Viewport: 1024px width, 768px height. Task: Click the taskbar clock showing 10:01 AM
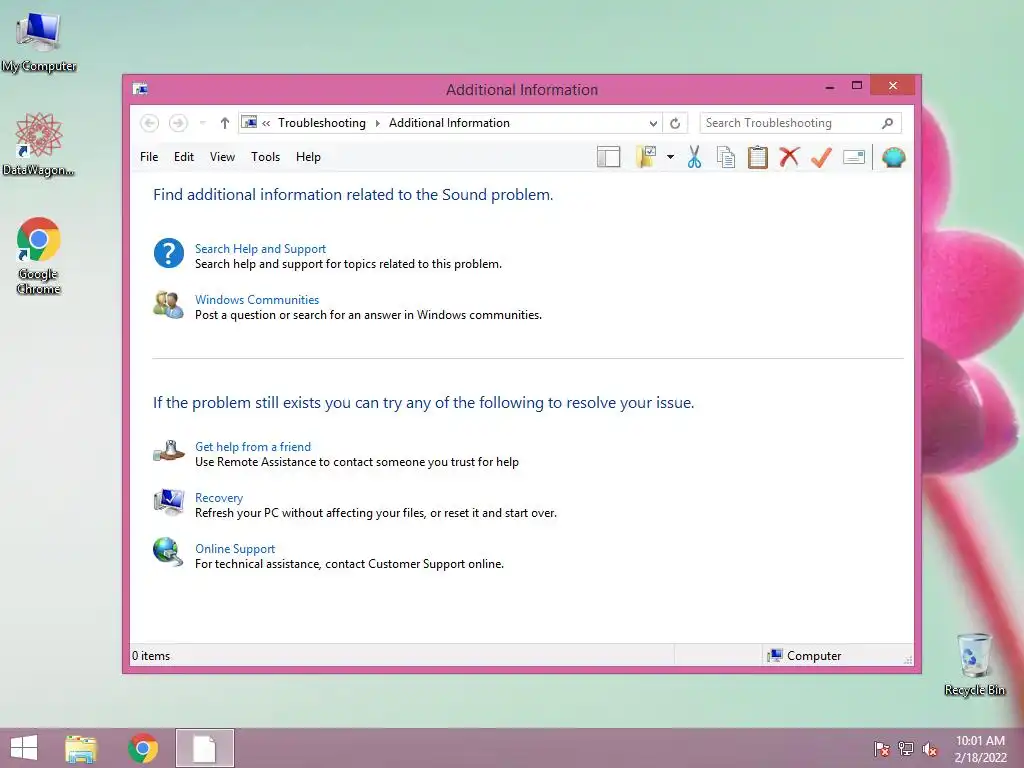point(980,749)
